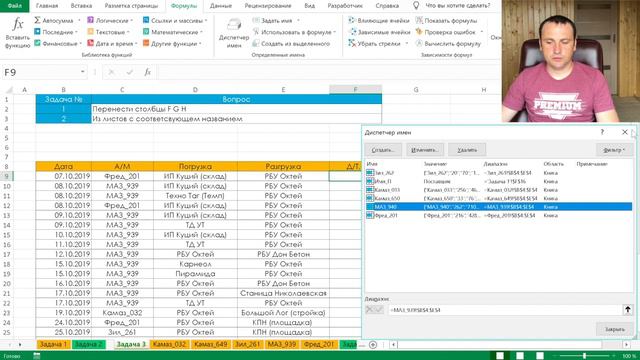Click the Математические functions icon
The width and height of the screenshot is (640, 360).
[x=146, y=31]
